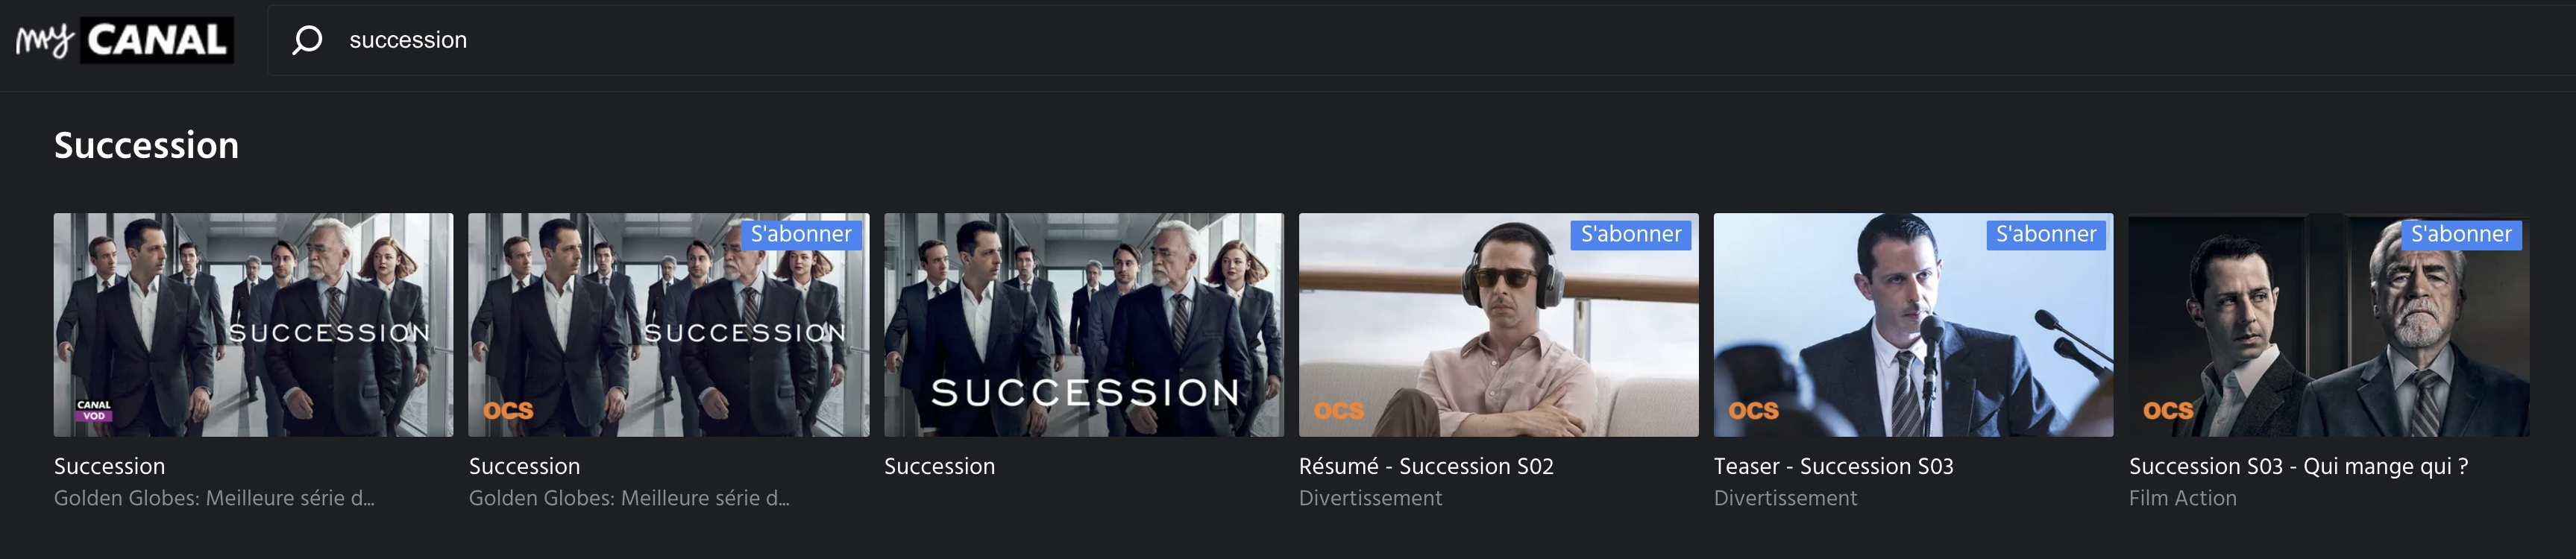Viewport: 2576px width, 559px height.
Task: Click the search magnifier icon
Action: 307,40
